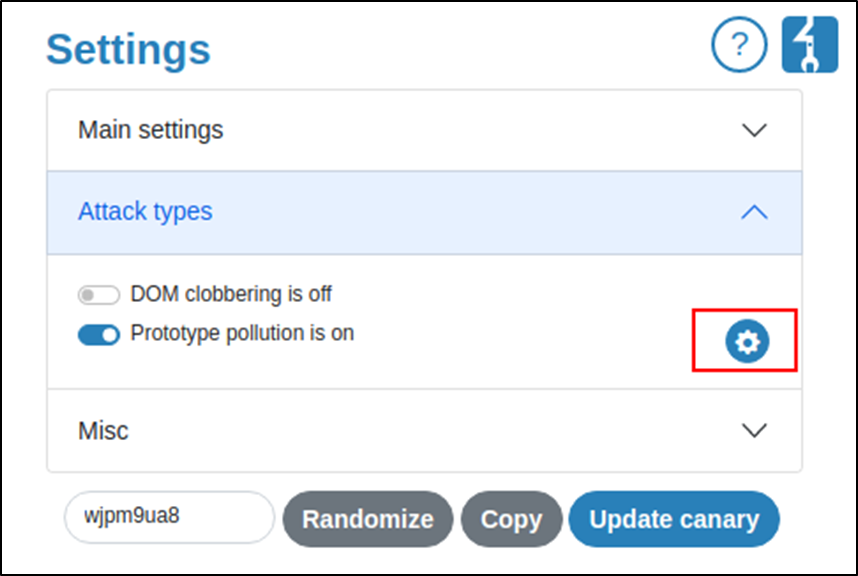858x576 pixels.
Task: Click the 'Prototype pollution is on' label
Action: 242,333
